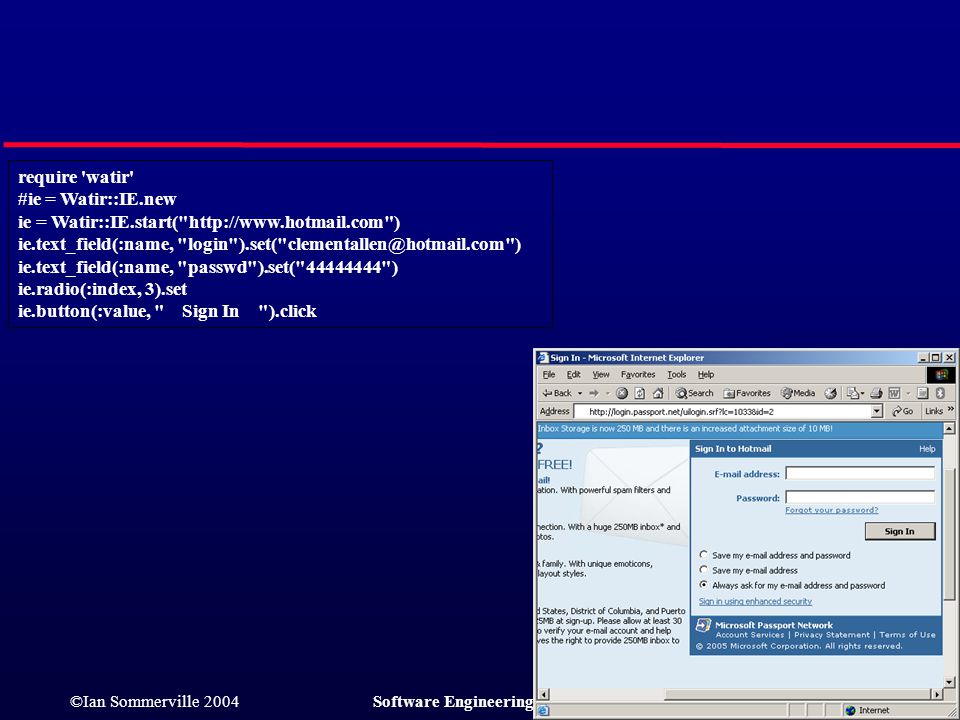960x720 pixels.
Task: Click the Print toolbar icon
Action: [x=876, y=393]
